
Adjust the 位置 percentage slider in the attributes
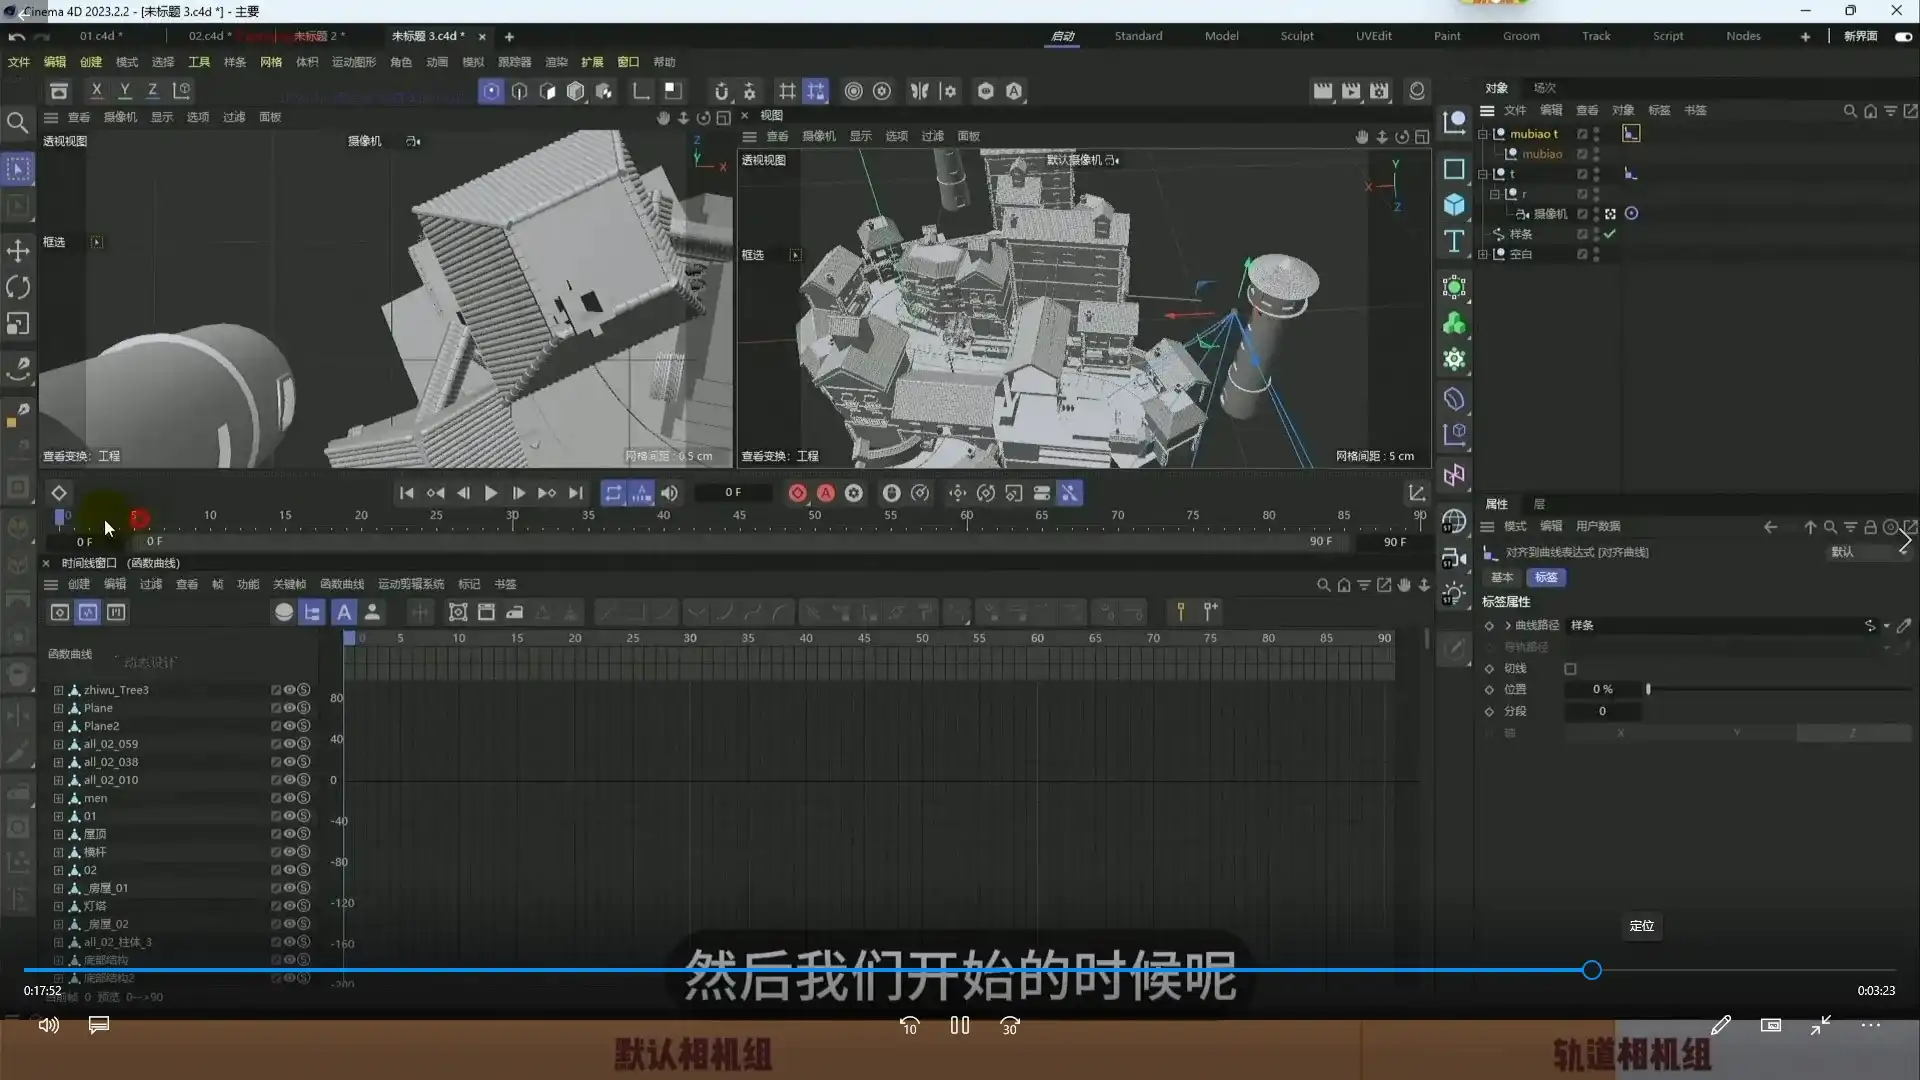pos(1649,689)
